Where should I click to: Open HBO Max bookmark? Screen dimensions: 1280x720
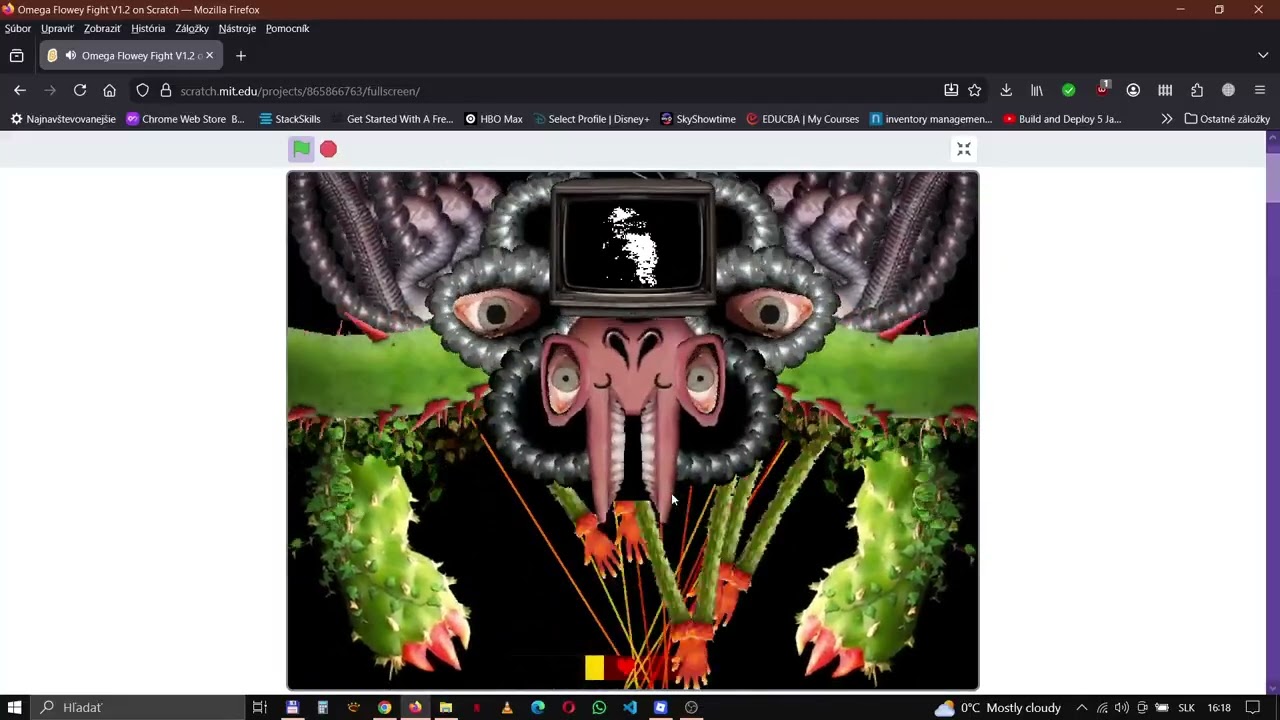coord(494,119)
